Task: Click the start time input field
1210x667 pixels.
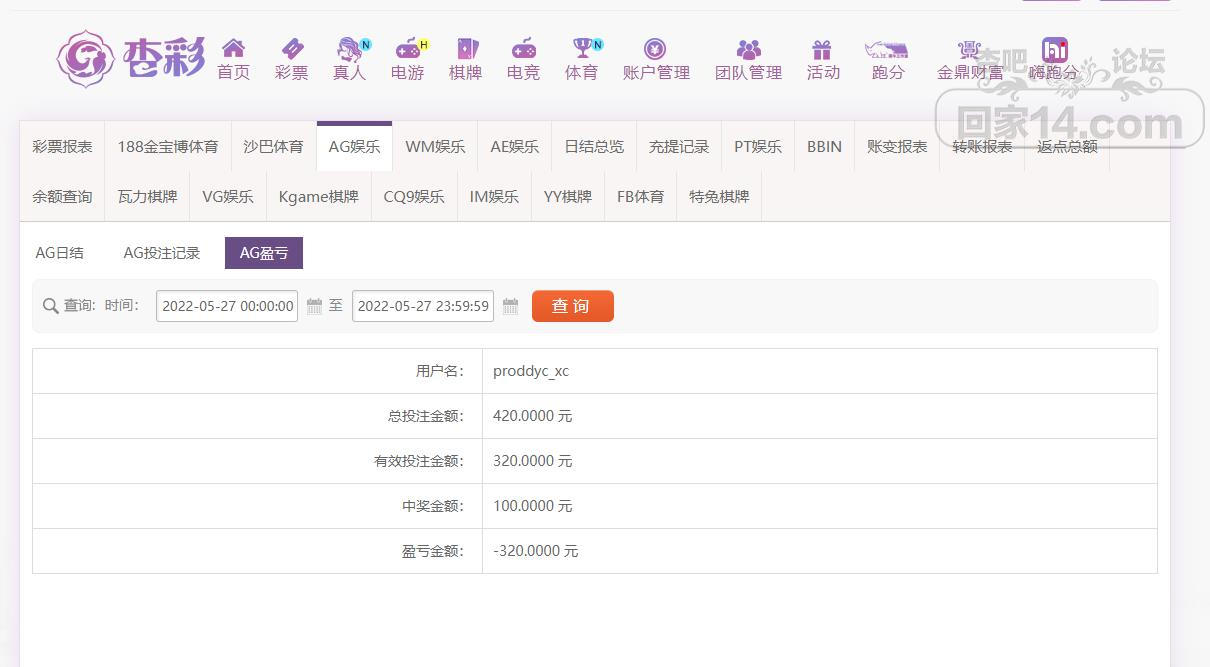Action: [x=227, y=306]
